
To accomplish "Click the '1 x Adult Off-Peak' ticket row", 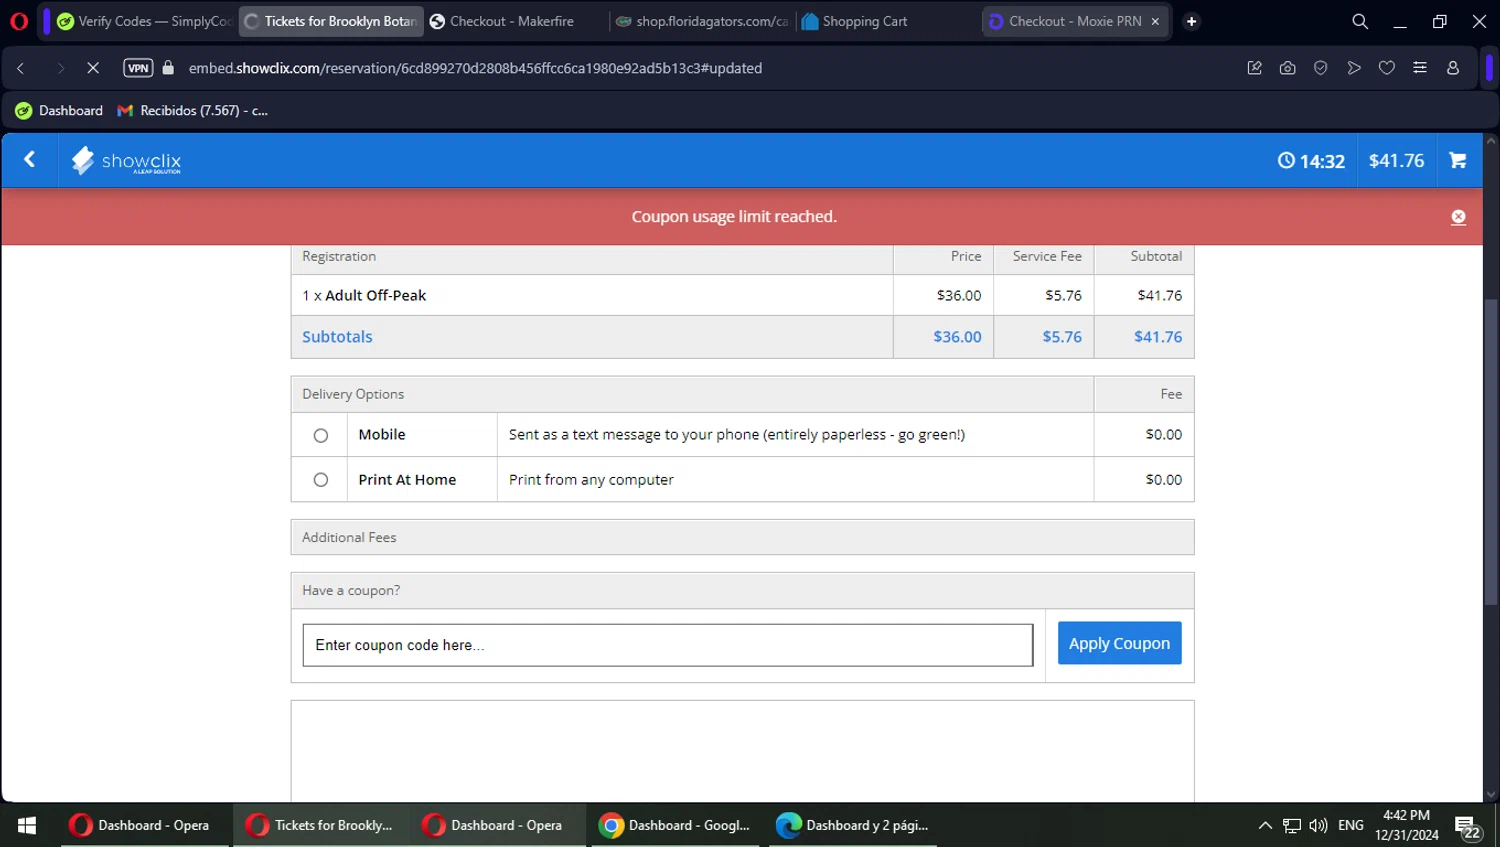I will point(742,295).
